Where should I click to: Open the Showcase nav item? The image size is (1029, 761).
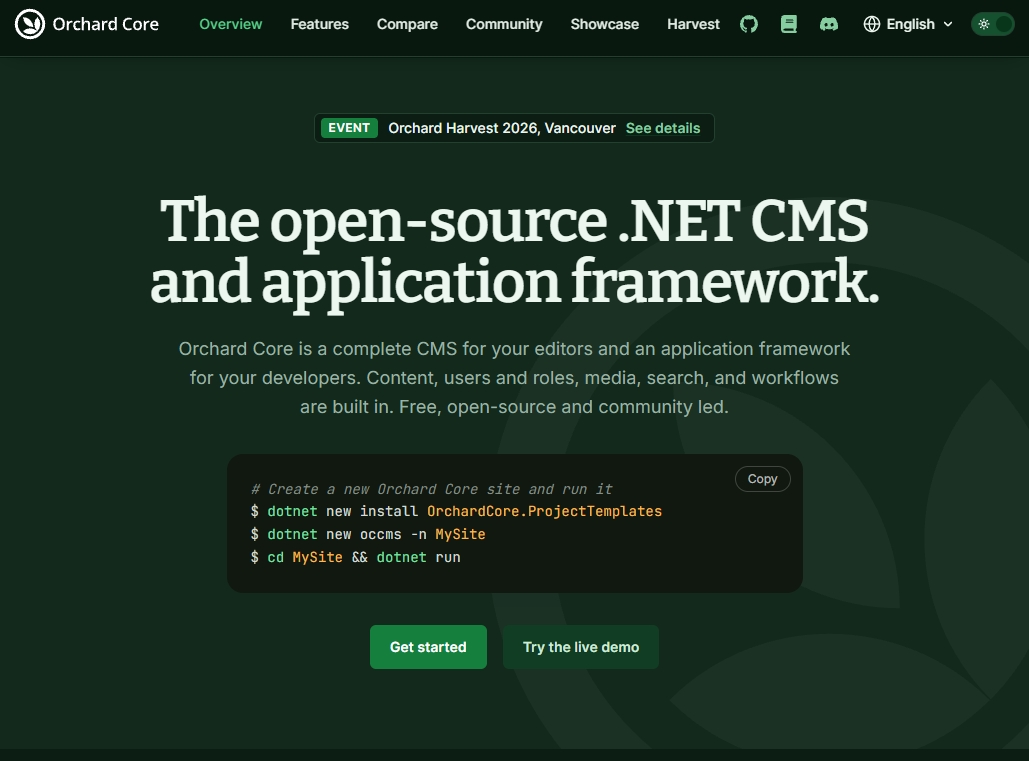pos(604,24)
